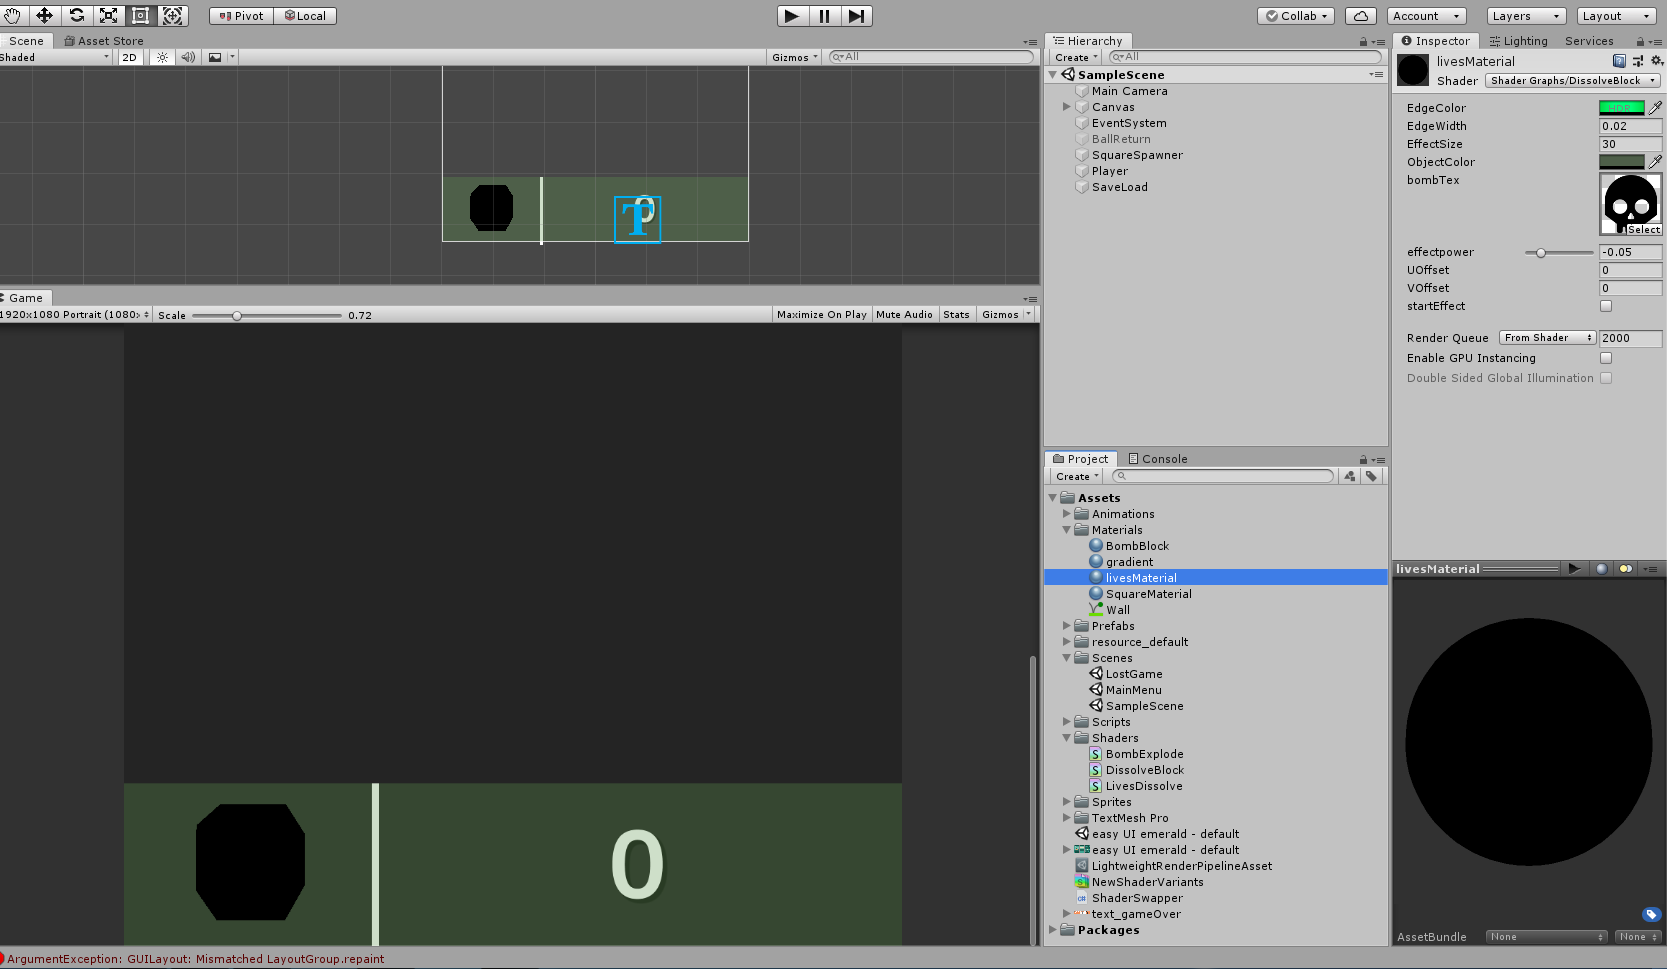Viewport: 1667px width, 969px height.
Task: Click Create button in Hierarchy
Action: tap(1076, 58)
